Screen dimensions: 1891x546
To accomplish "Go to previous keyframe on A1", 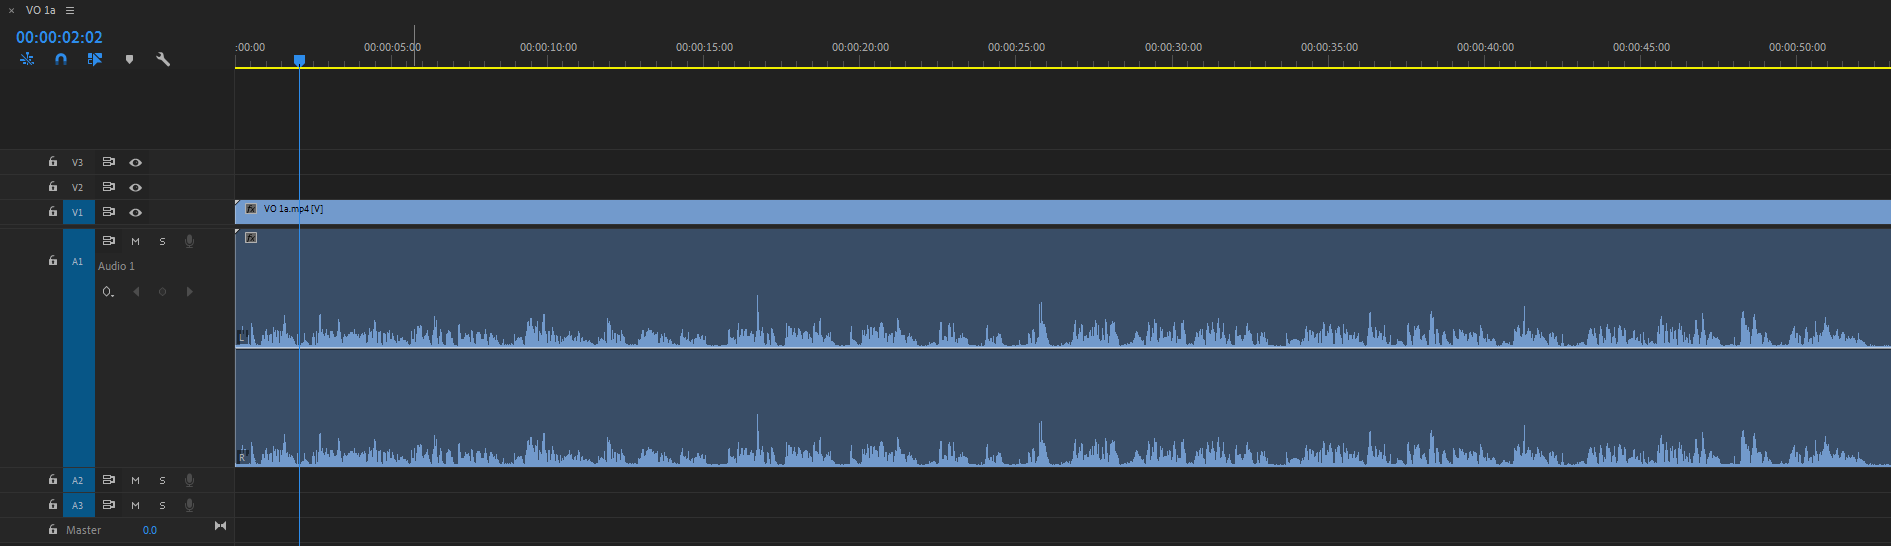I will click(x=136, y=292).
